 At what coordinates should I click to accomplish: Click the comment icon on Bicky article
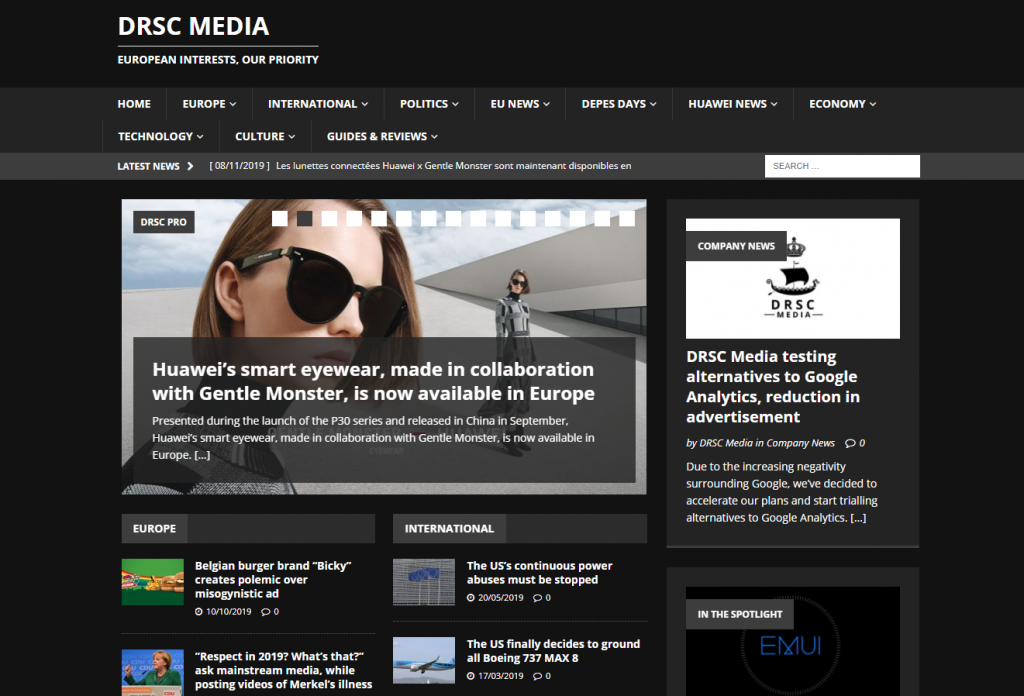[266, 612]
